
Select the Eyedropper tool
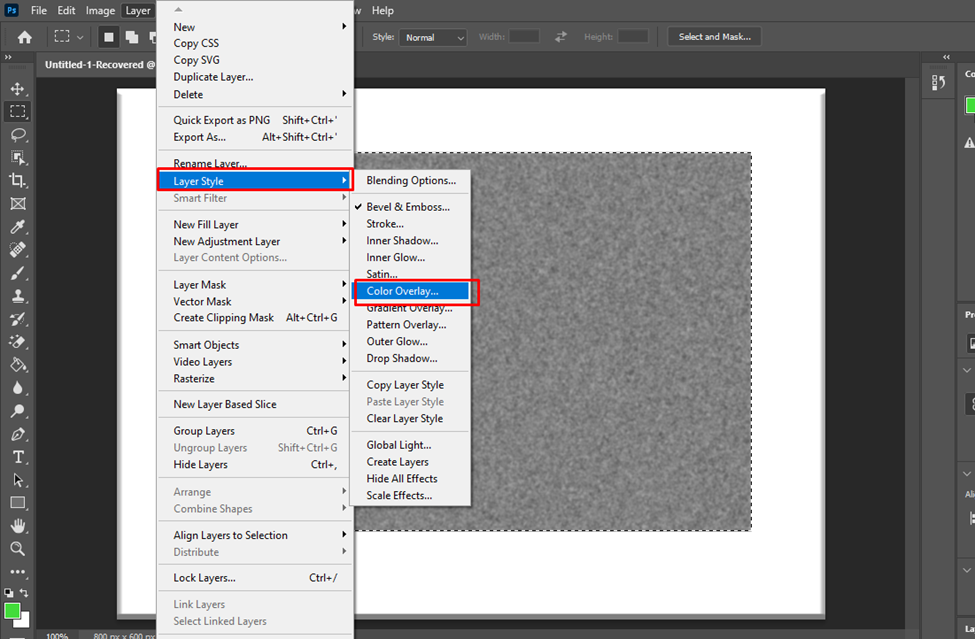17,227
